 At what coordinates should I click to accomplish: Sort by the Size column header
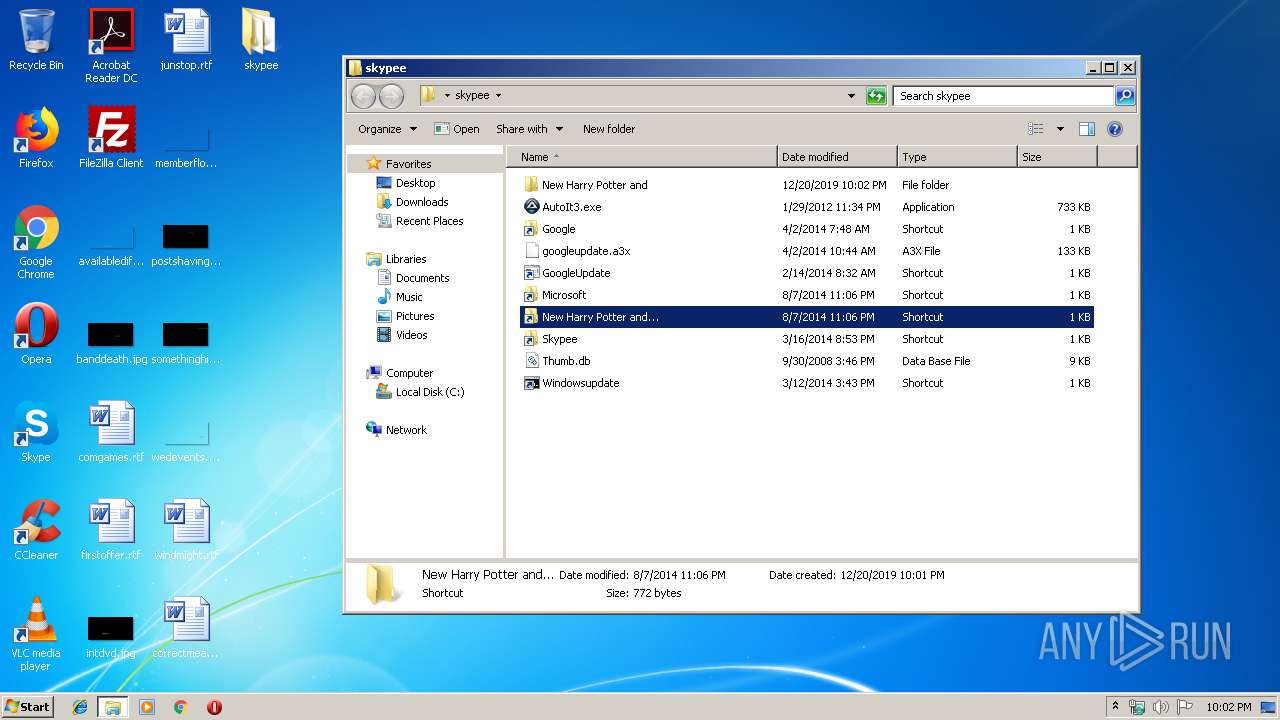click(1057, 157)
